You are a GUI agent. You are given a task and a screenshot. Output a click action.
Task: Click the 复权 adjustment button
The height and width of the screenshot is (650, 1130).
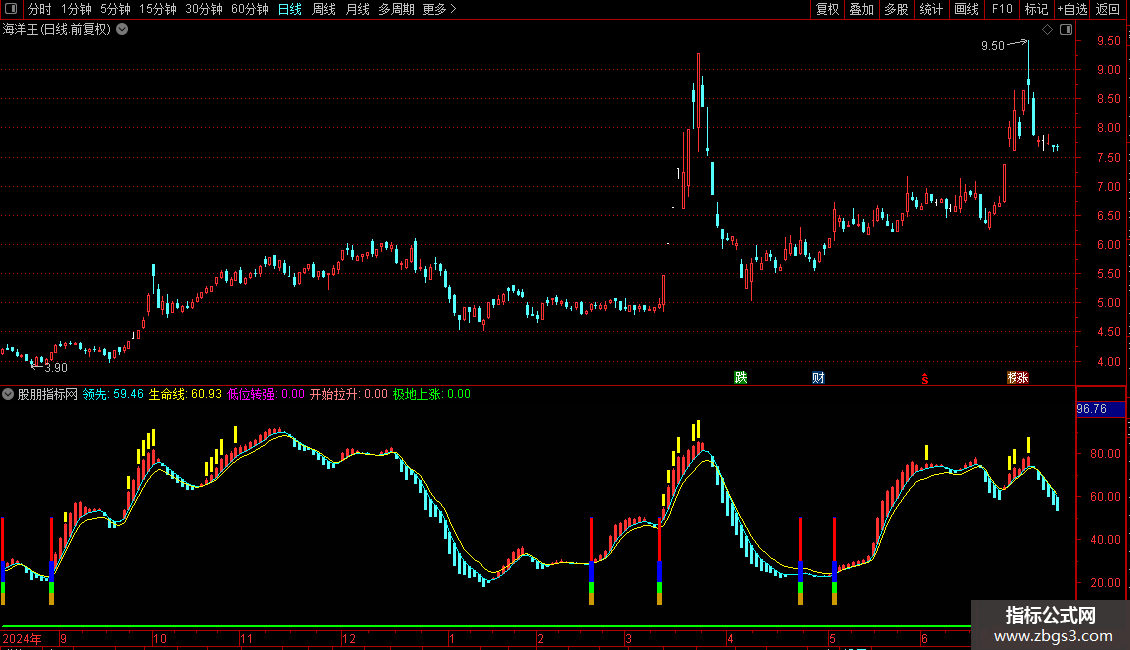827,9
